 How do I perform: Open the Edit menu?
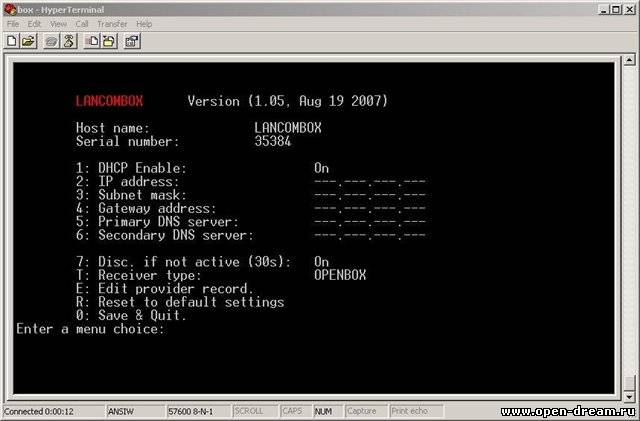pyautogui.click(x=34, y=24)
